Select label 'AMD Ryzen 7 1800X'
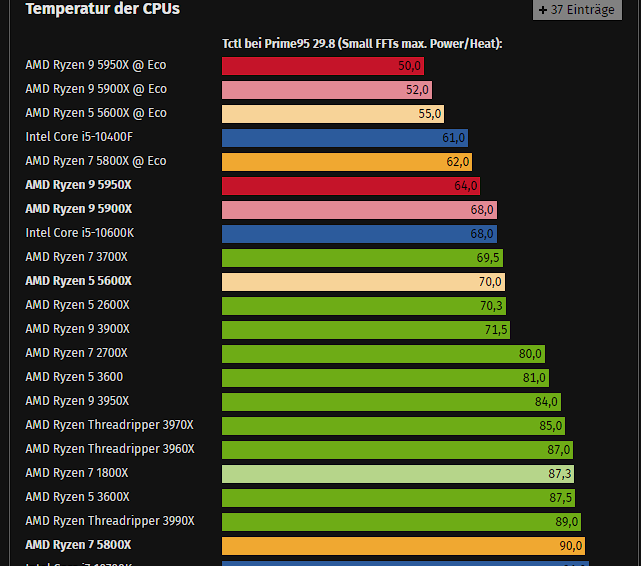This screenshot has height=566, width=641. pyautogui.click(x=77, y=473)
